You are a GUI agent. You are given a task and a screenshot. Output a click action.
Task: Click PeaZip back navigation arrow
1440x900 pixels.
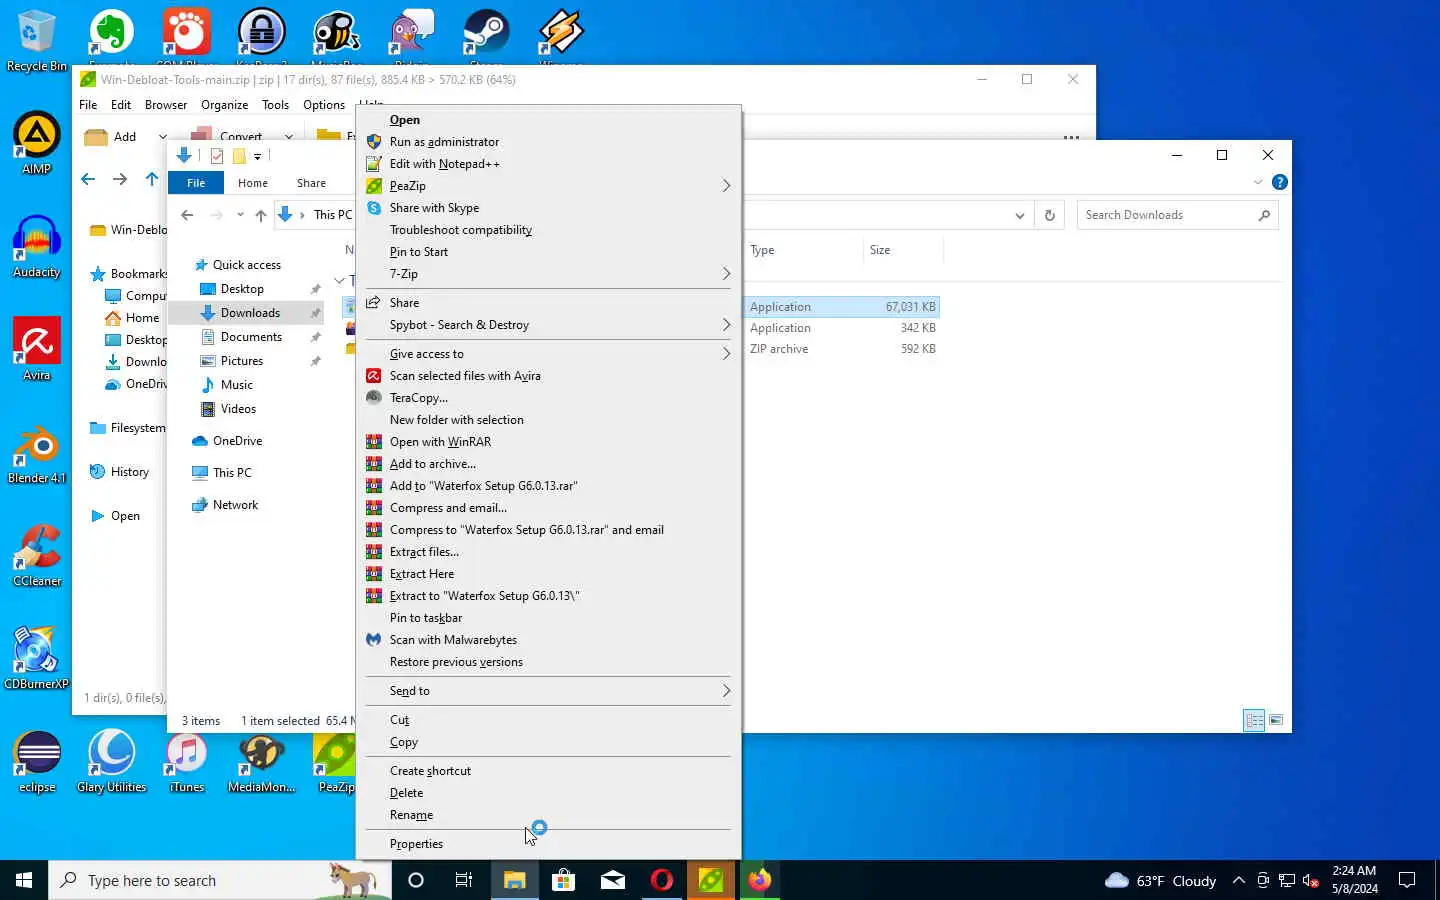pos(88,179)
